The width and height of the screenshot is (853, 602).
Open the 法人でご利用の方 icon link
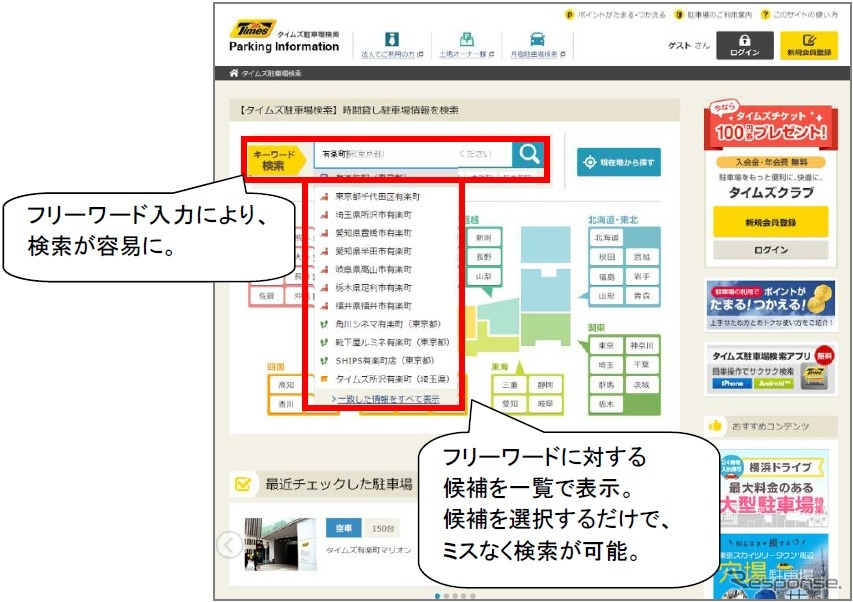pyautogui.click(x=392, y=45)
